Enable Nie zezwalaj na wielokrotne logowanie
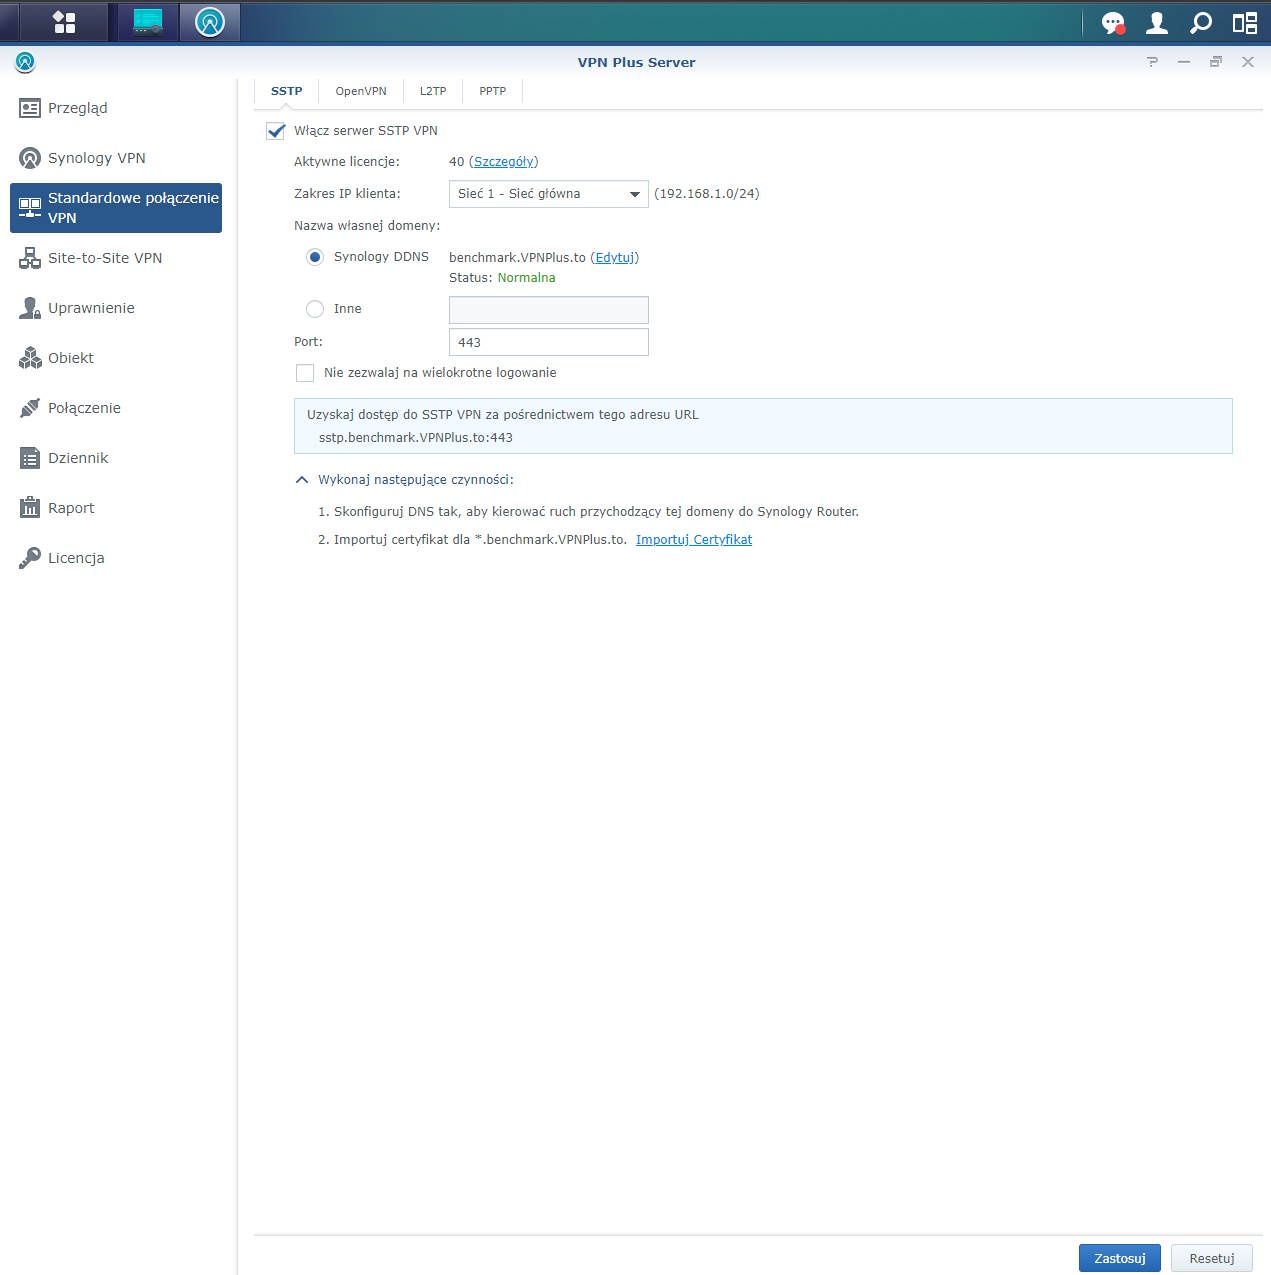 pos(305,373)
